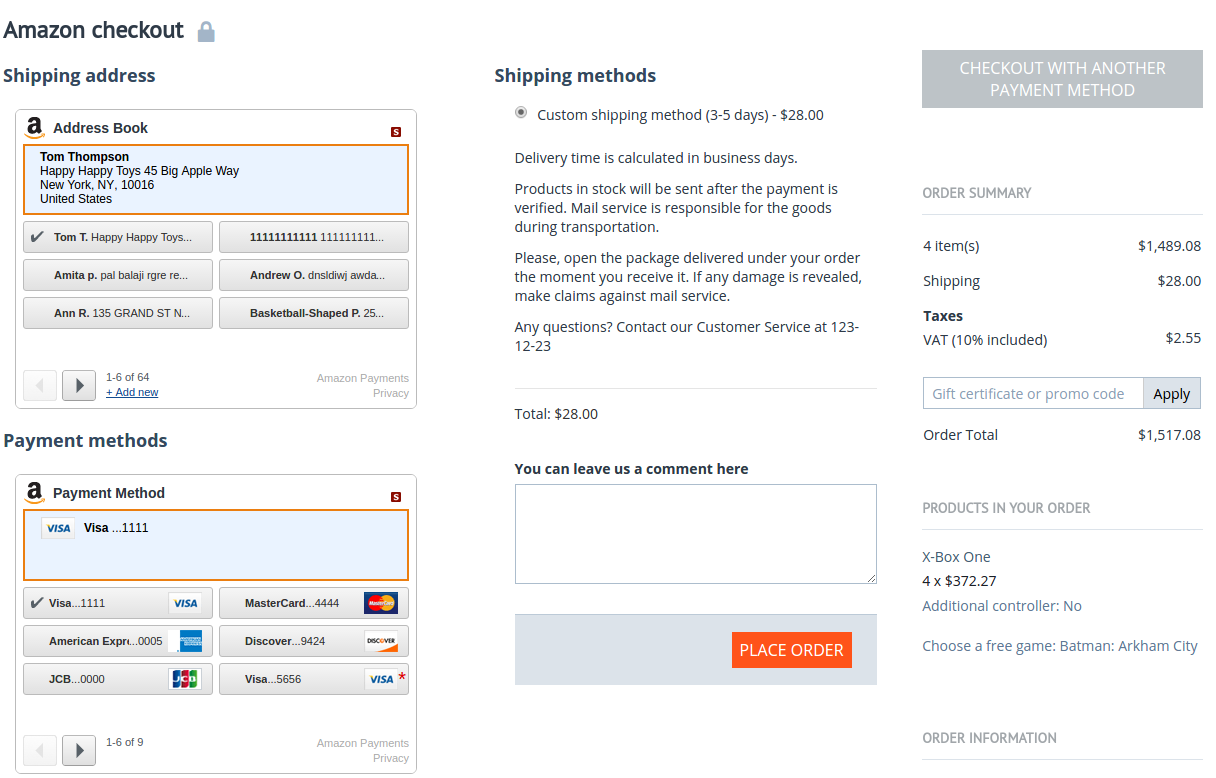The height and width of the screenshot is (778, 1216).
Task: Go to previous page of addresses
Action: point(40,385)
